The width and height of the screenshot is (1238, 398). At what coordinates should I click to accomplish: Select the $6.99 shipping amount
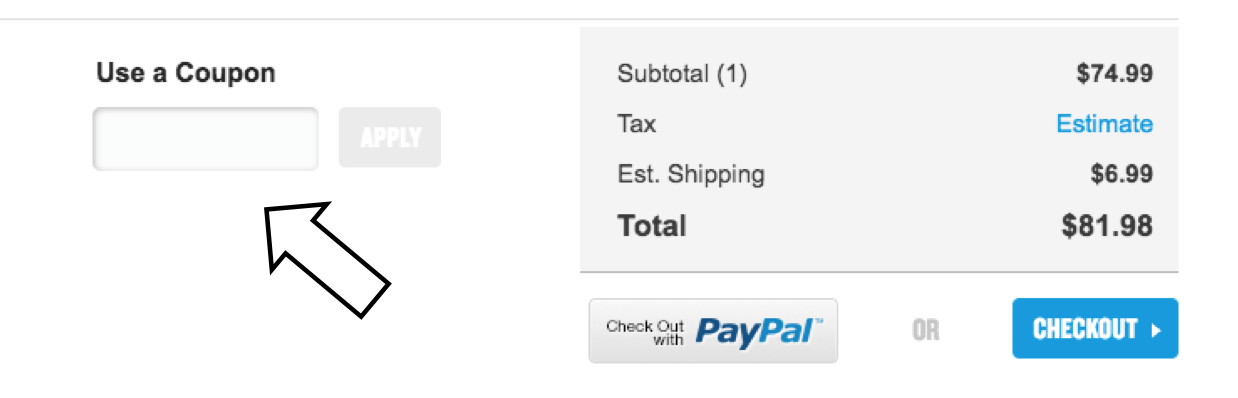tap(1121, 175)
